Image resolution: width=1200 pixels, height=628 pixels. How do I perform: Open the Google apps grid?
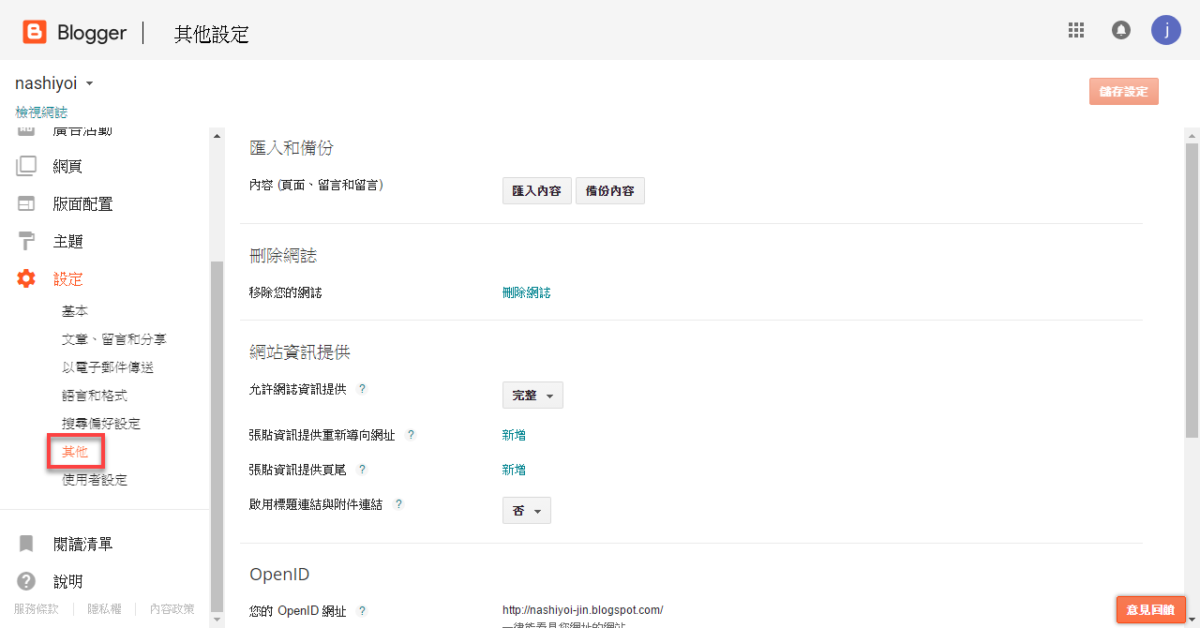[1076, 30]
